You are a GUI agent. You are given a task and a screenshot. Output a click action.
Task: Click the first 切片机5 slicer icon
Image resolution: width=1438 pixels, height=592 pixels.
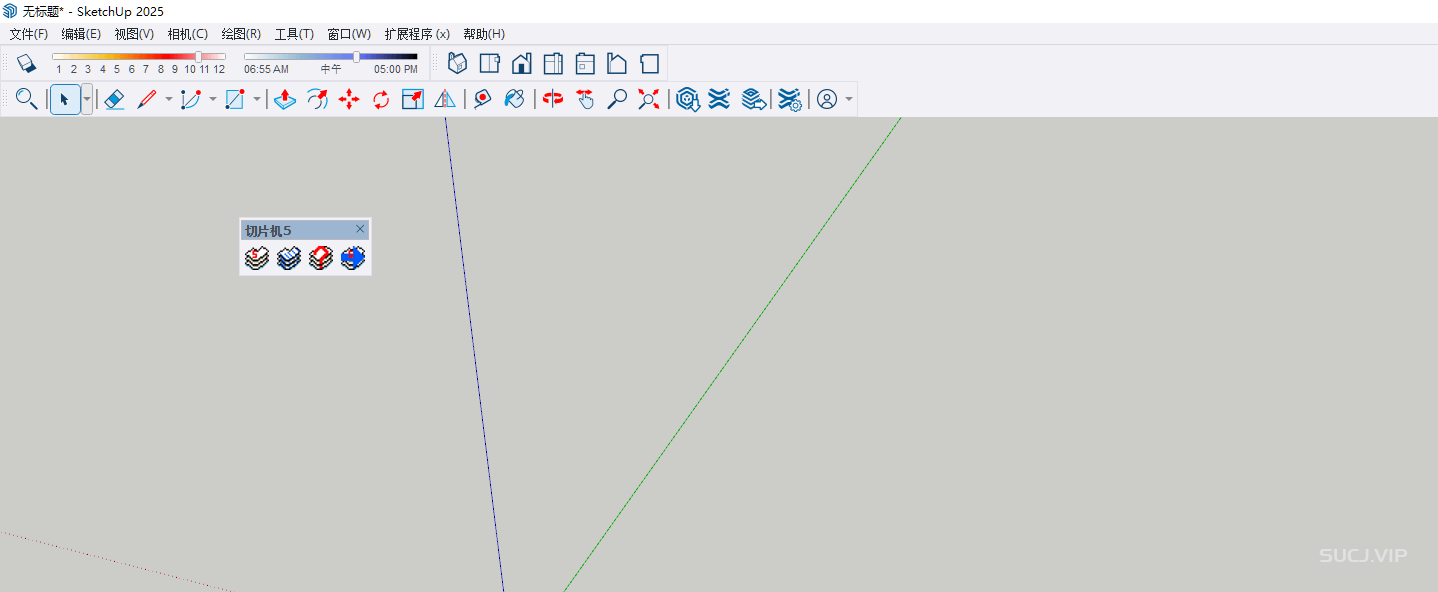(x=257, y=258)
